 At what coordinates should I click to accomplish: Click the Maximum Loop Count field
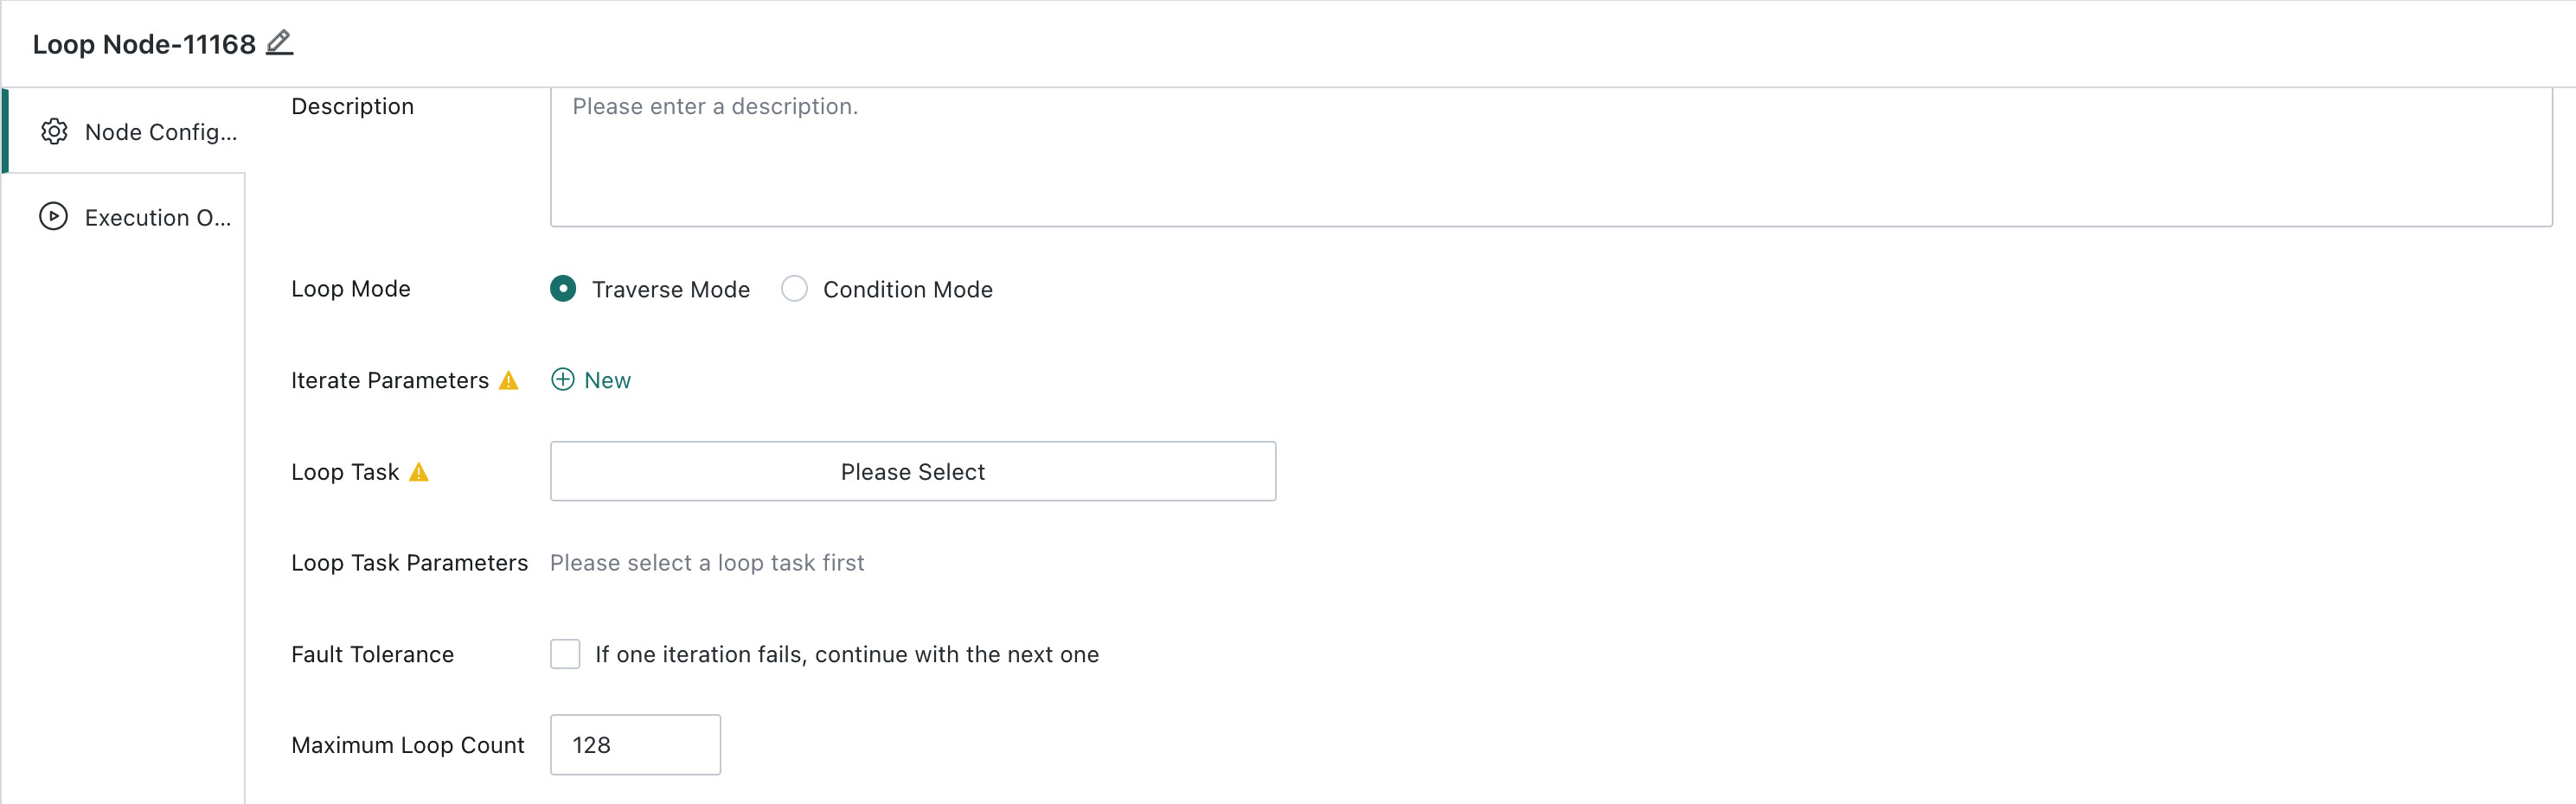click(x=635, y=744)
